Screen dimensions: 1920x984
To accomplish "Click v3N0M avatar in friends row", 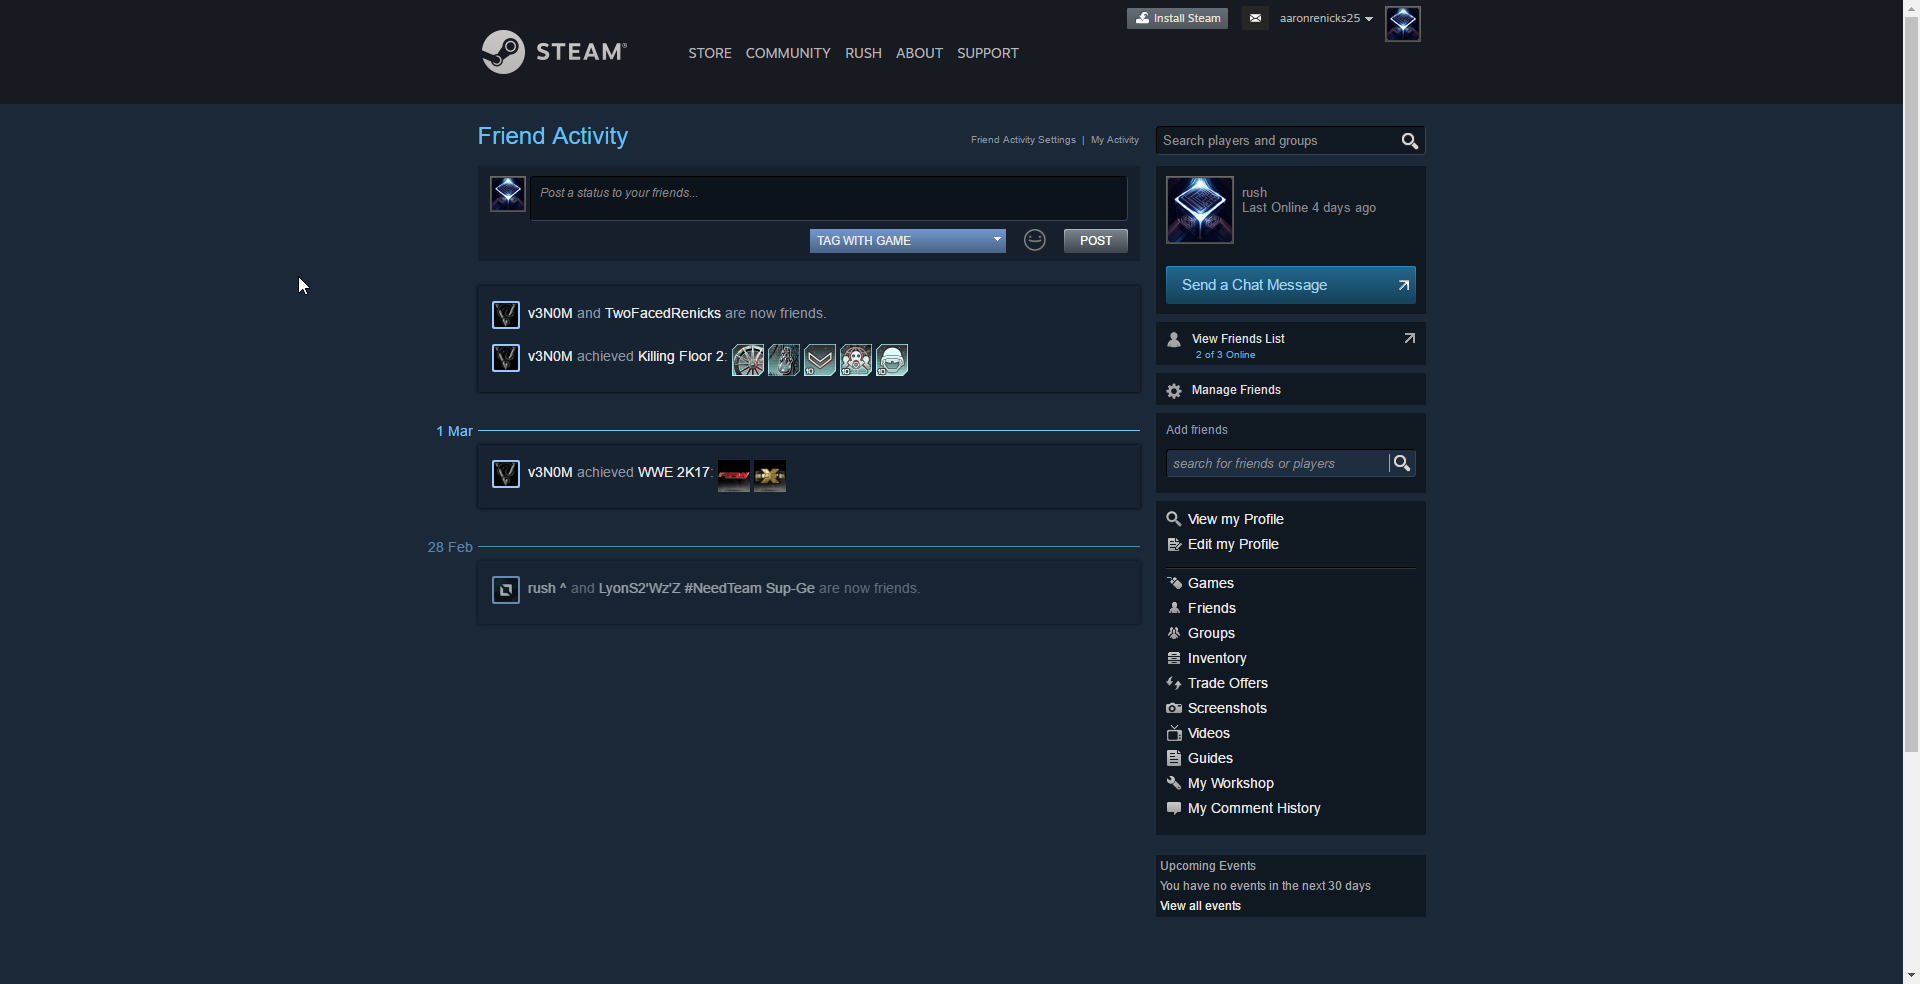I will click(506, 315).
